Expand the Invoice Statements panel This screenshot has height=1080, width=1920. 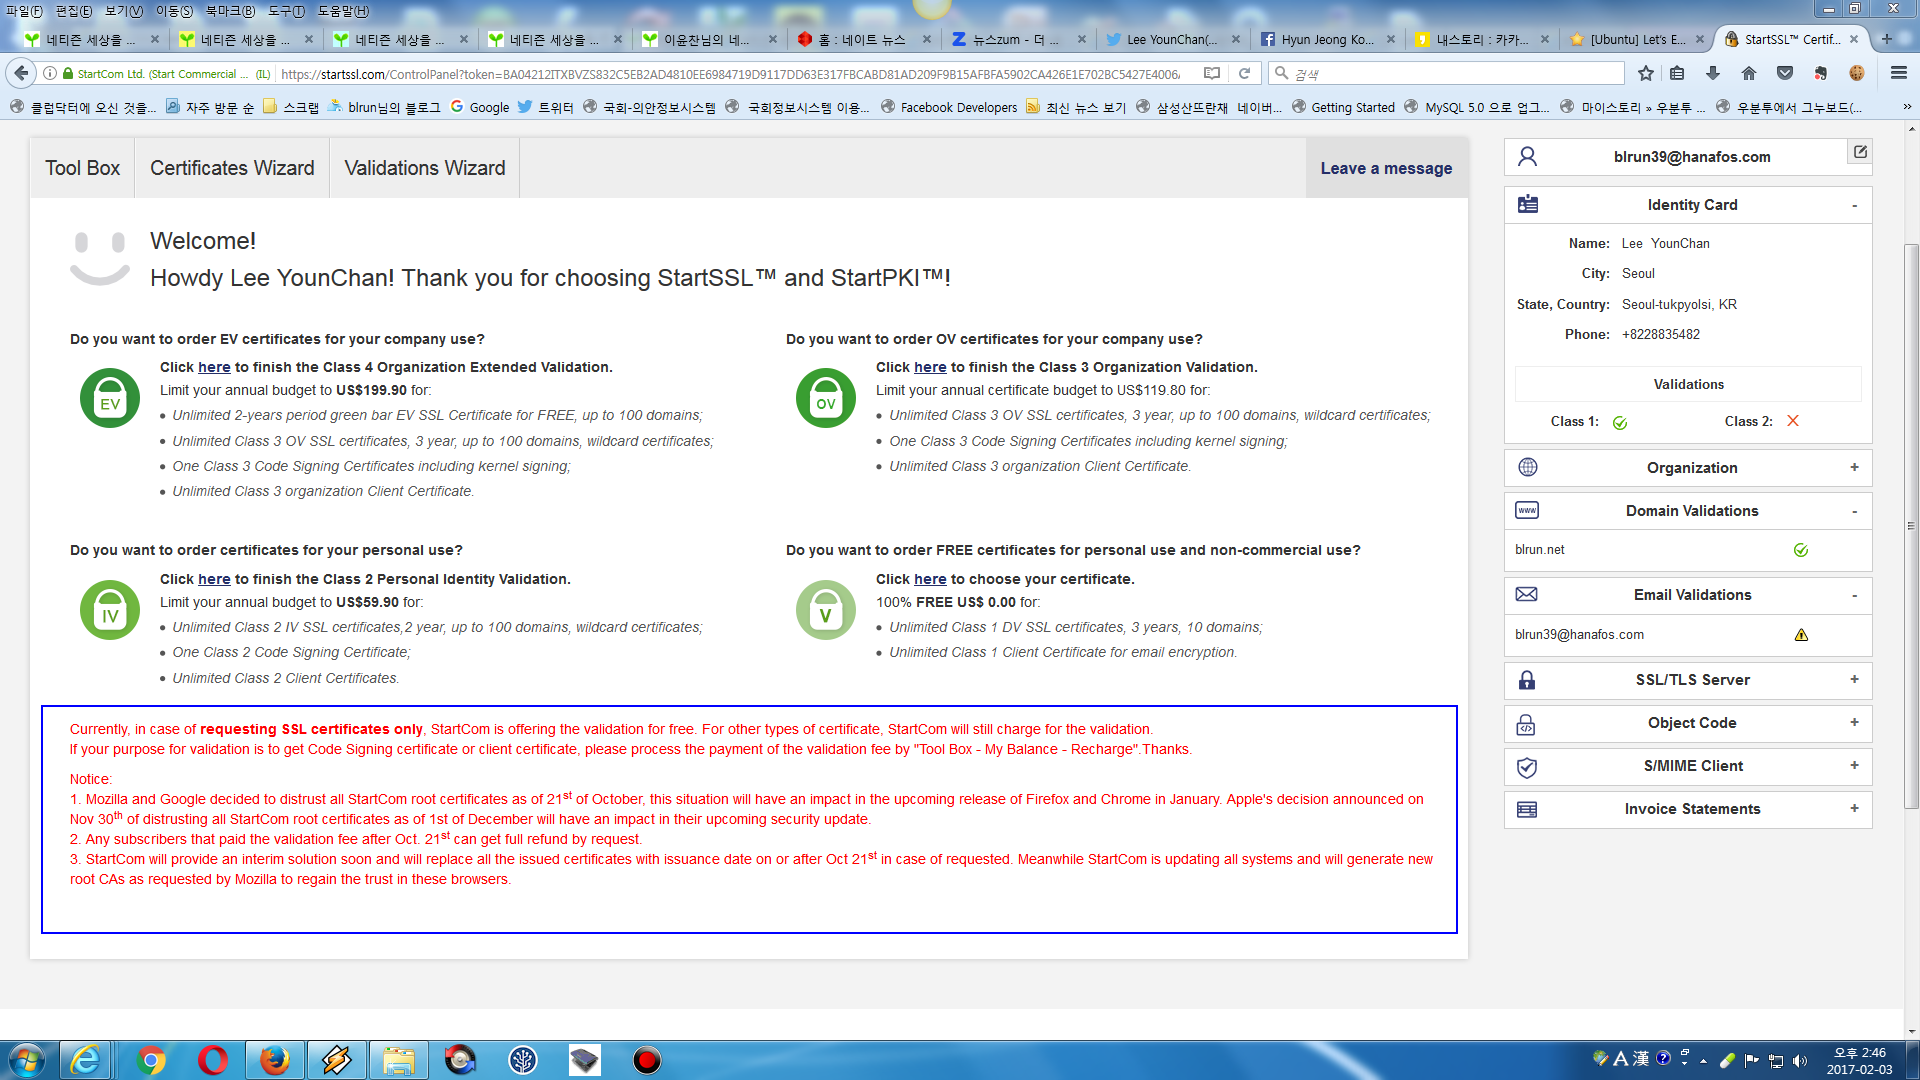(1854, 808)
